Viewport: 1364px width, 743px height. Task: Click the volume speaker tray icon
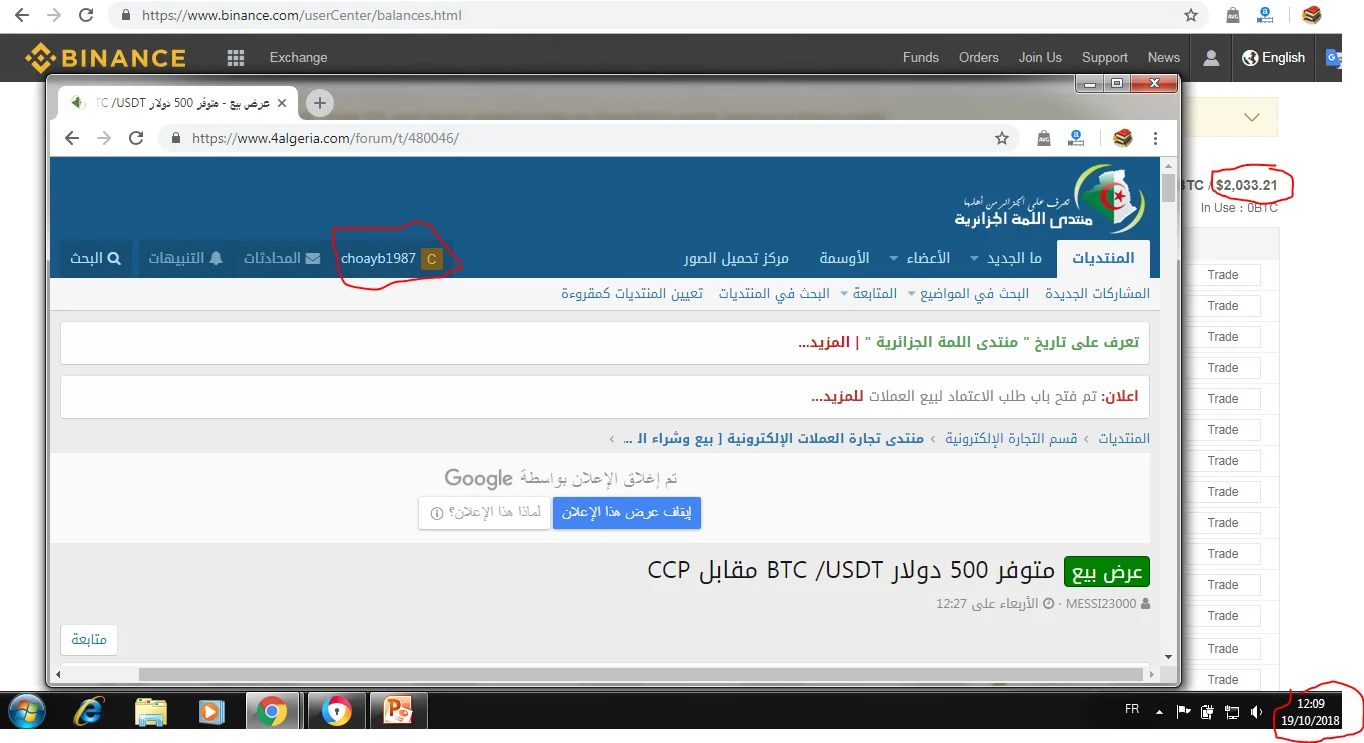[1256, 712]
